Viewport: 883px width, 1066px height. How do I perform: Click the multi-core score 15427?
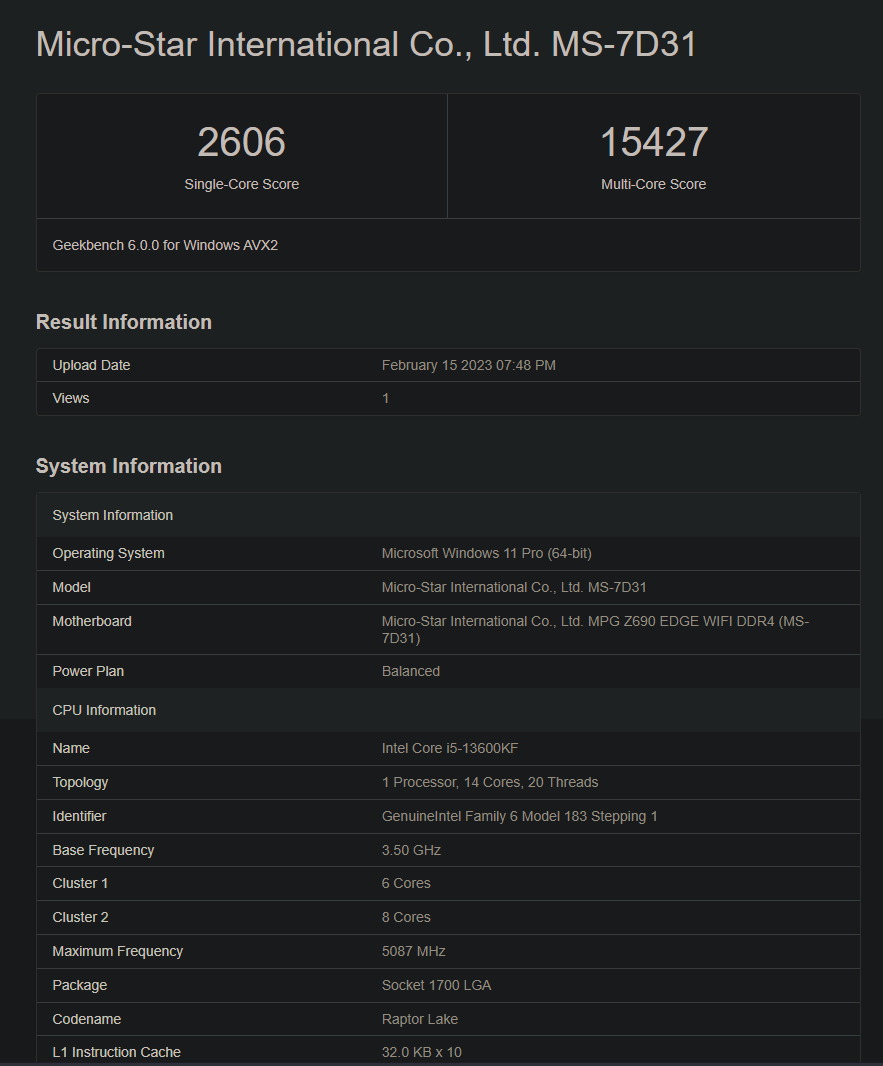click(x=654, y=142)
